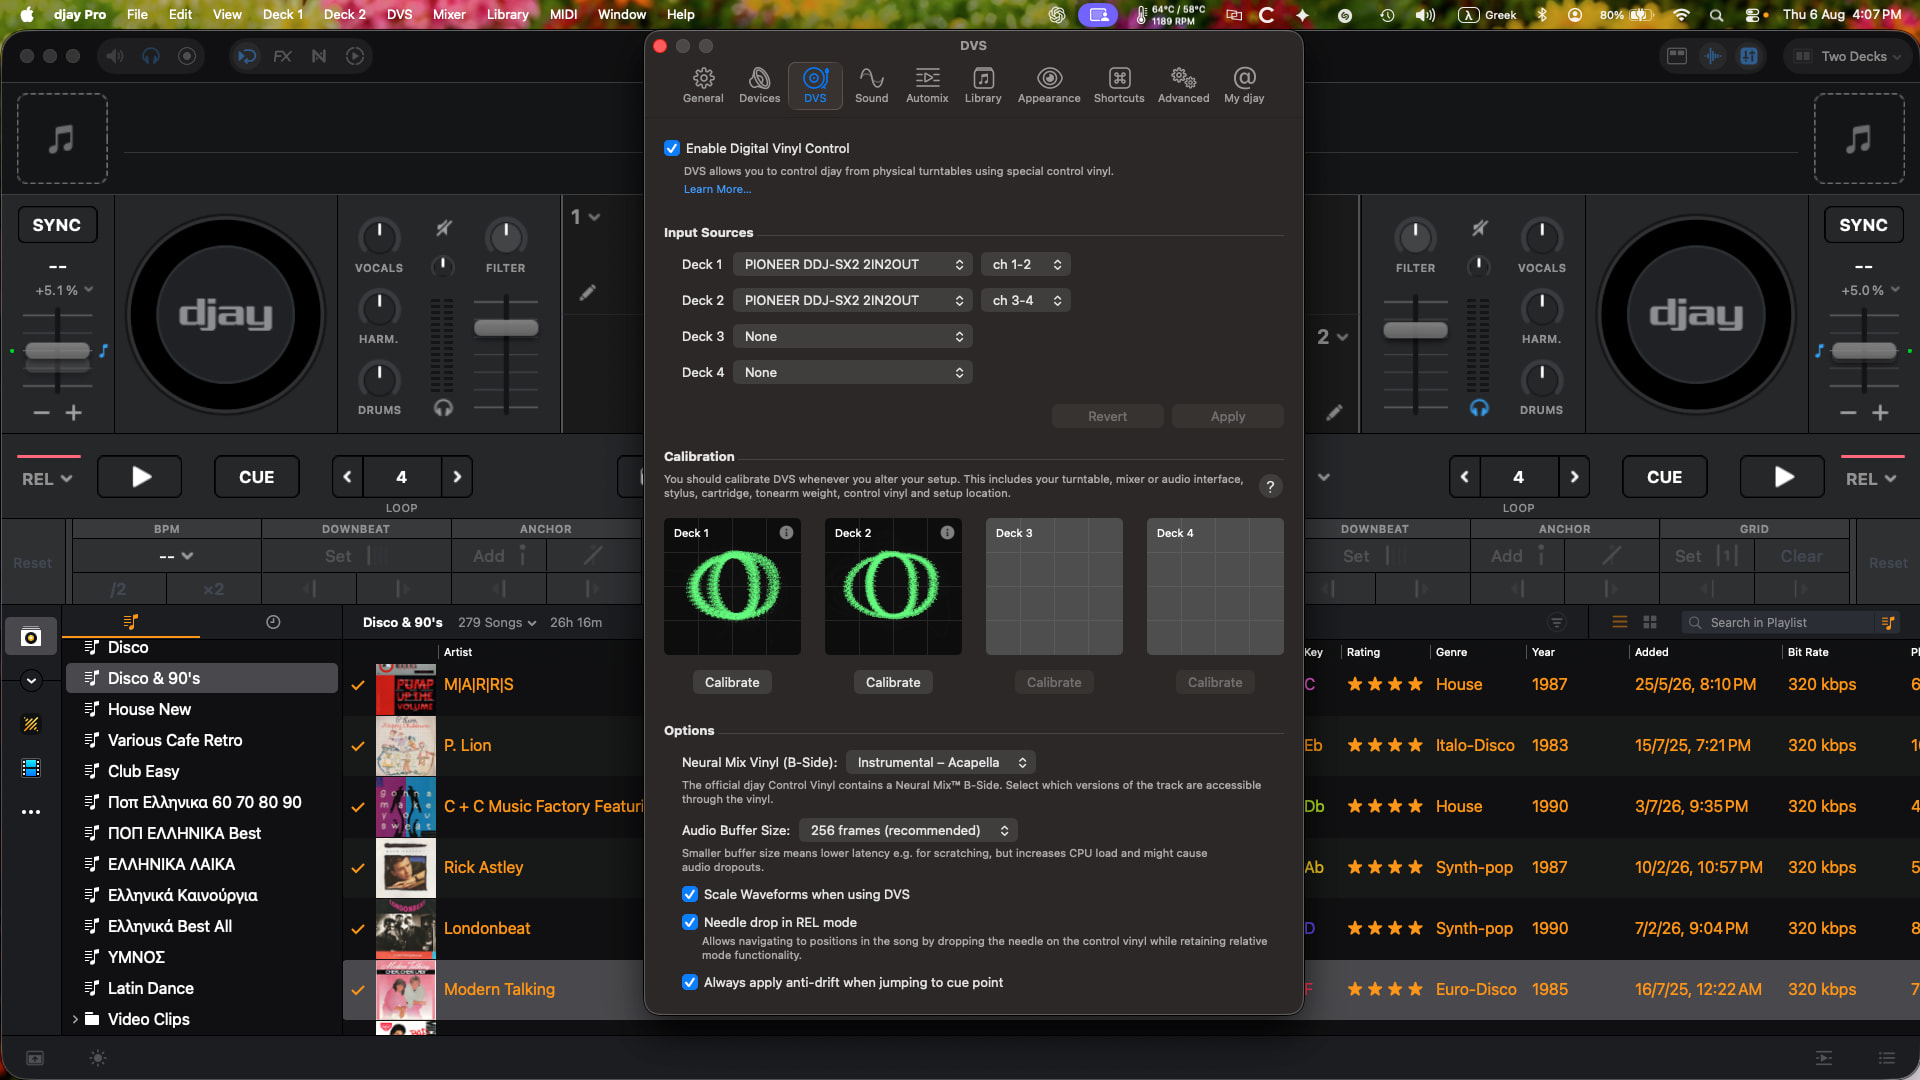1920x1080 pixels.
Task: Click CUE button on right deck
Action: click(1664, 477)
